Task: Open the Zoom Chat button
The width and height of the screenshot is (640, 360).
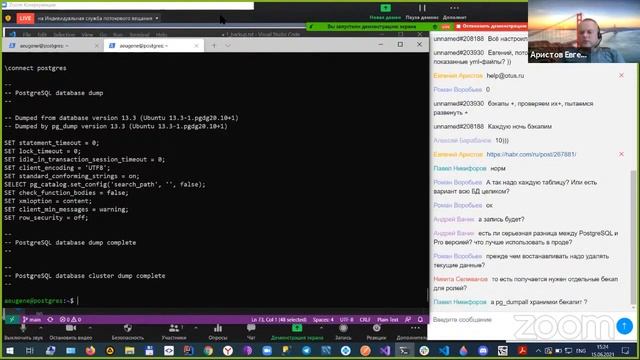Action: (251, 332)
